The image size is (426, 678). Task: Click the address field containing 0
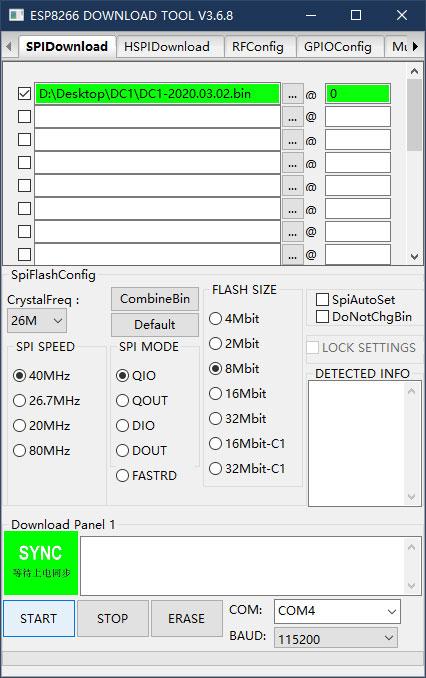(358, 94)
